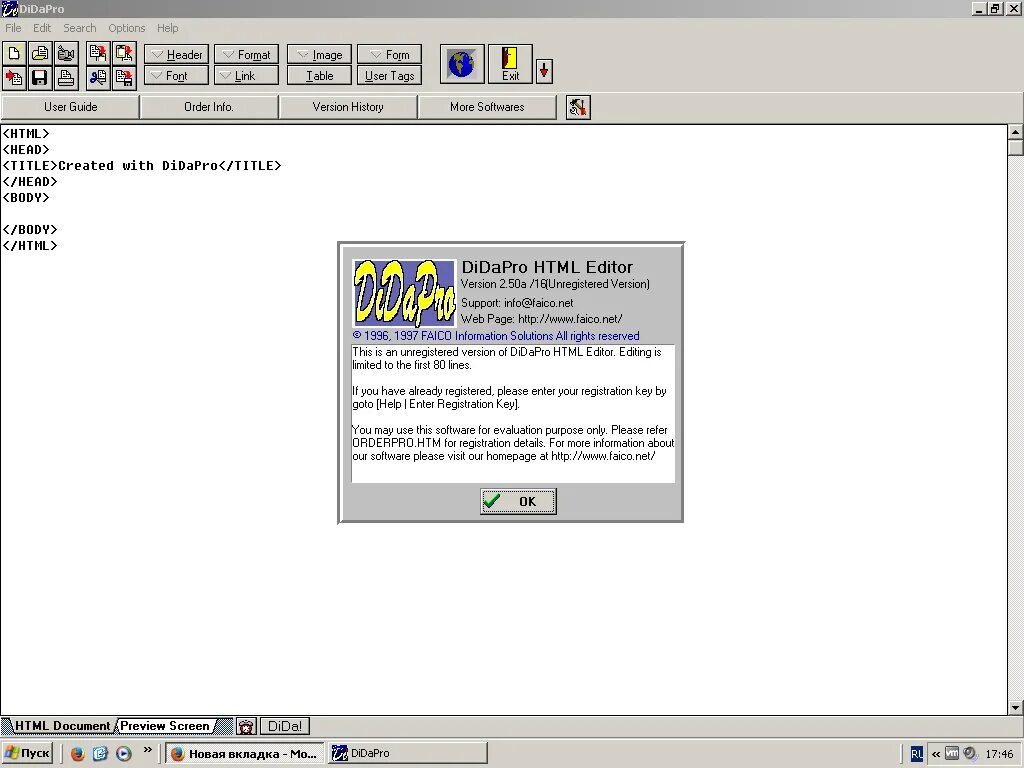The width and height of the screenshot is (1024, 768).
Task: Open the Image dropdown
Action: click(319, 55)
